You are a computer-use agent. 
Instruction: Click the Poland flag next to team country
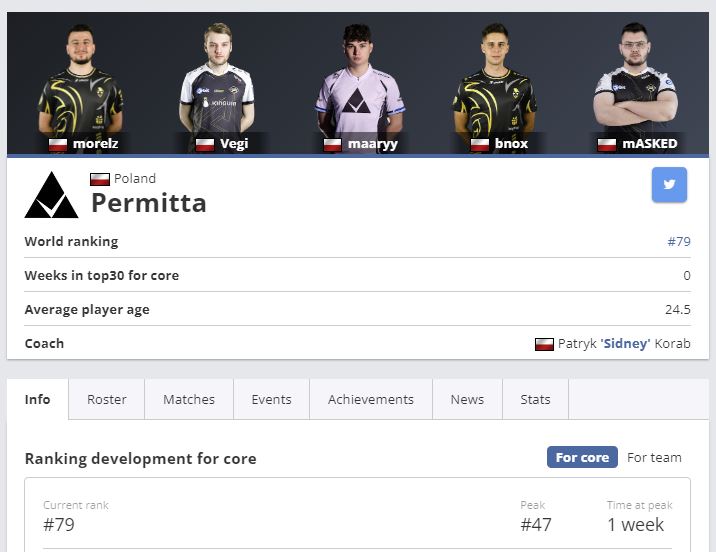(x=100, y=179)
